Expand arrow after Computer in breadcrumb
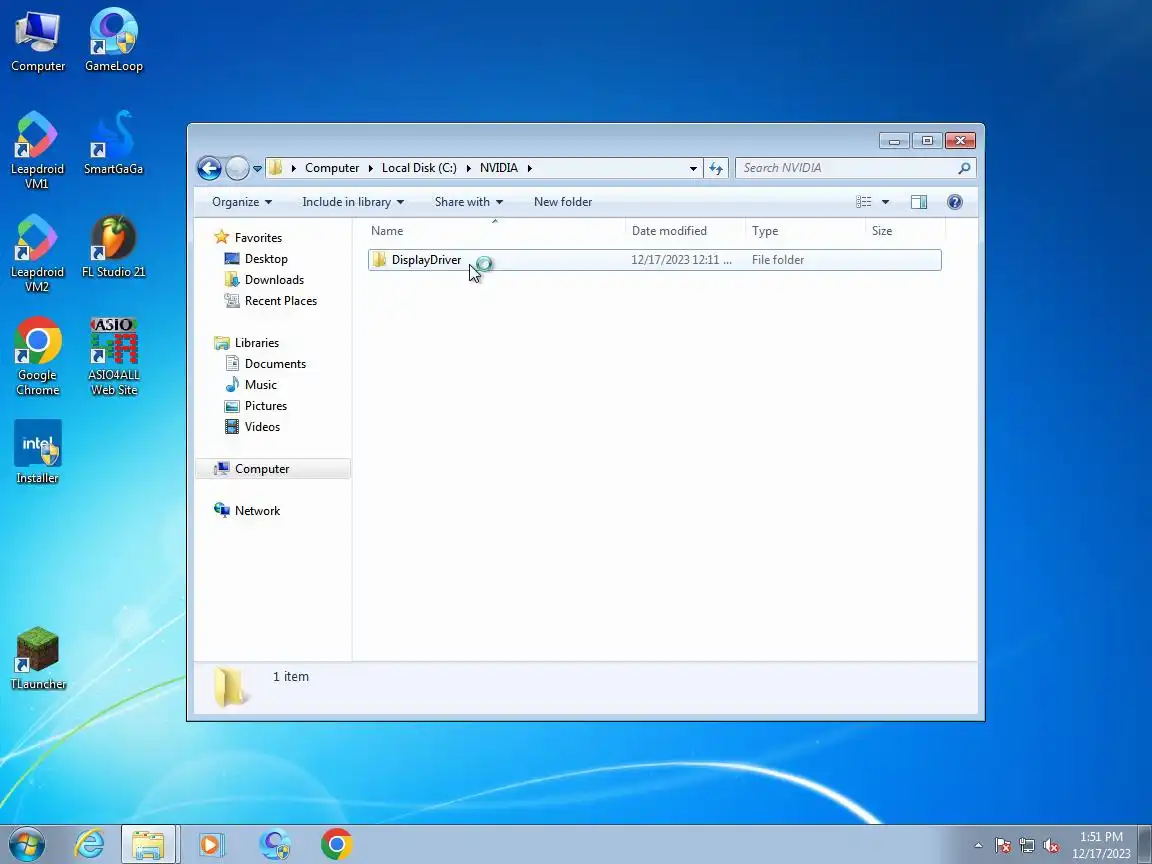The width and height of the screenshot is (1152, 864). coord(371,168)
